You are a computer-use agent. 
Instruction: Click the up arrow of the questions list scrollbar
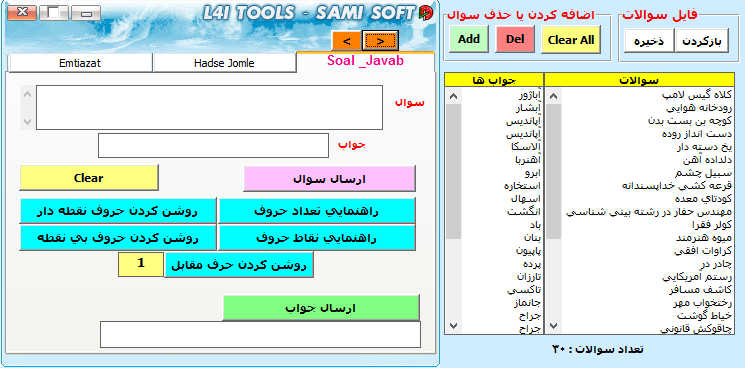click(x=553, y=97)
